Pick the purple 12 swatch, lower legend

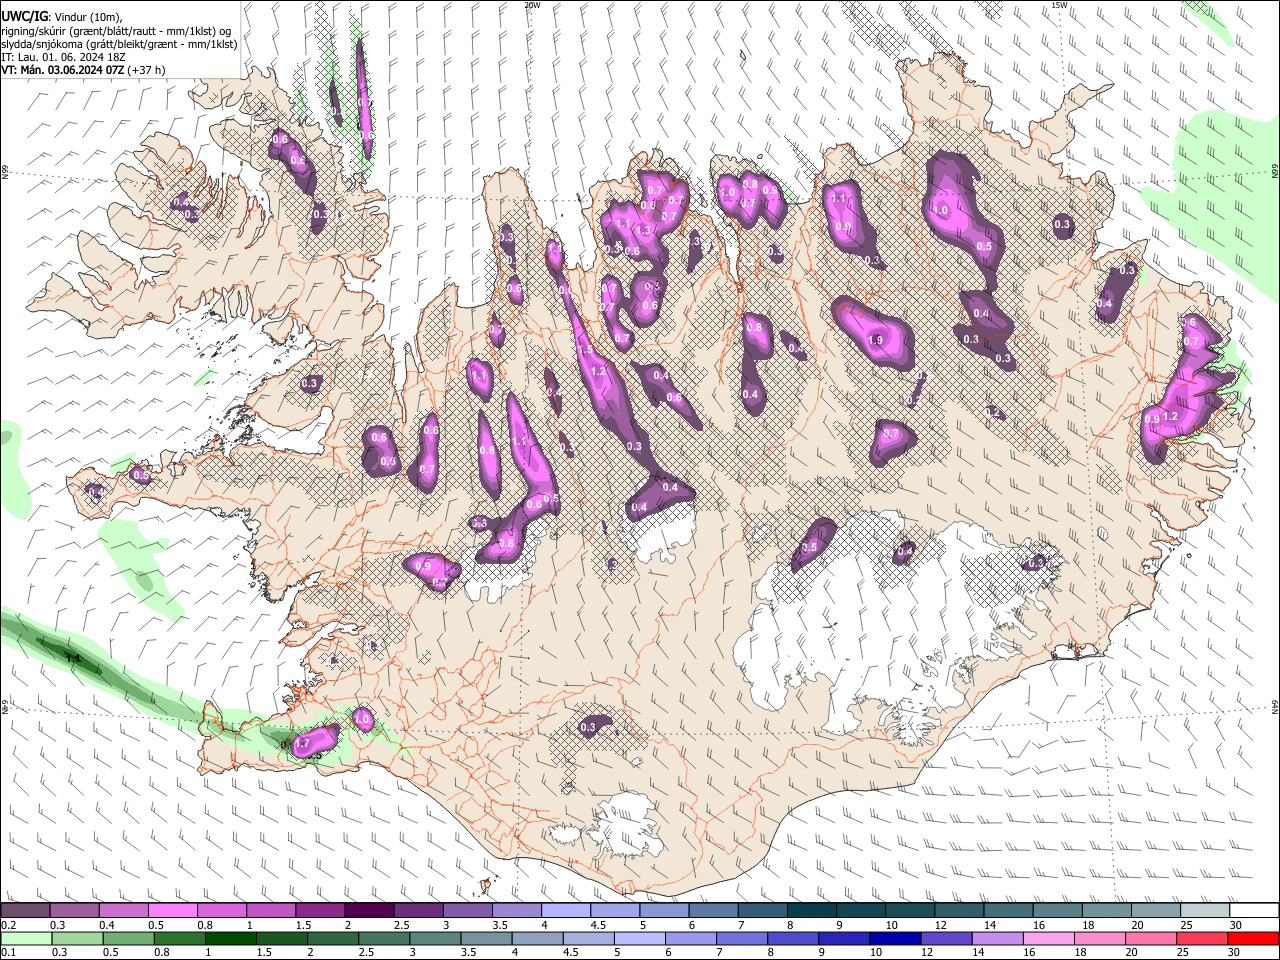(x=945, y=938)
